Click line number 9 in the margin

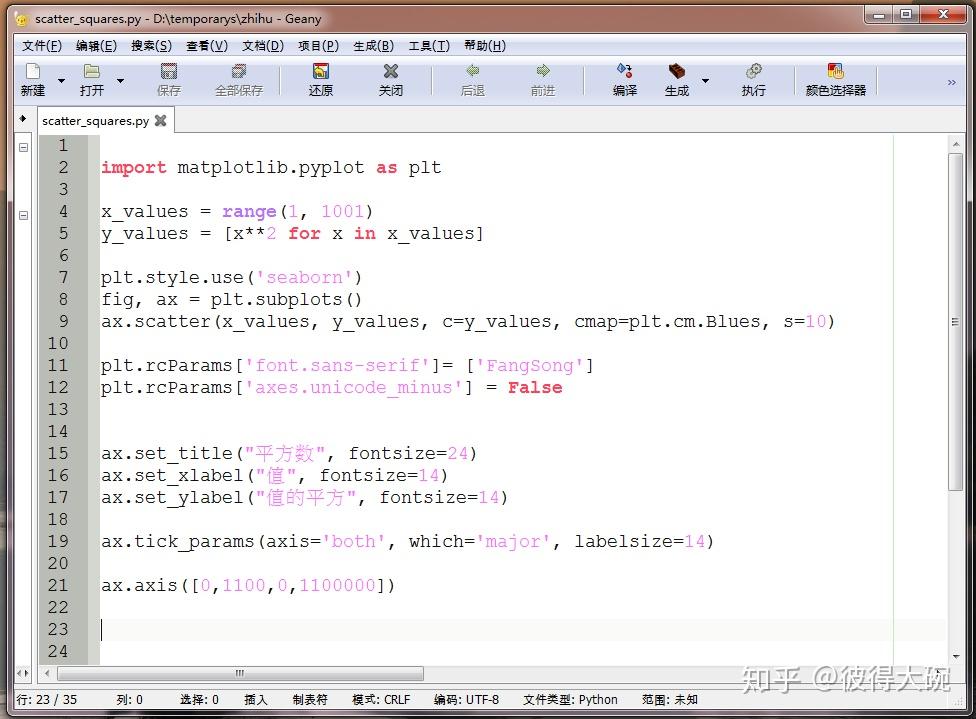[x=63, y=321]
